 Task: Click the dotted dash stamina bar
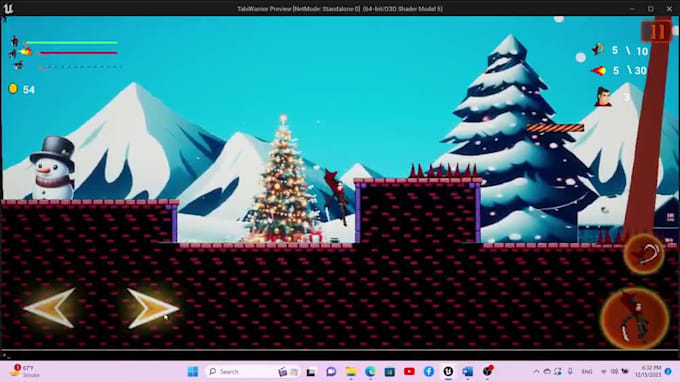point(80,67)
